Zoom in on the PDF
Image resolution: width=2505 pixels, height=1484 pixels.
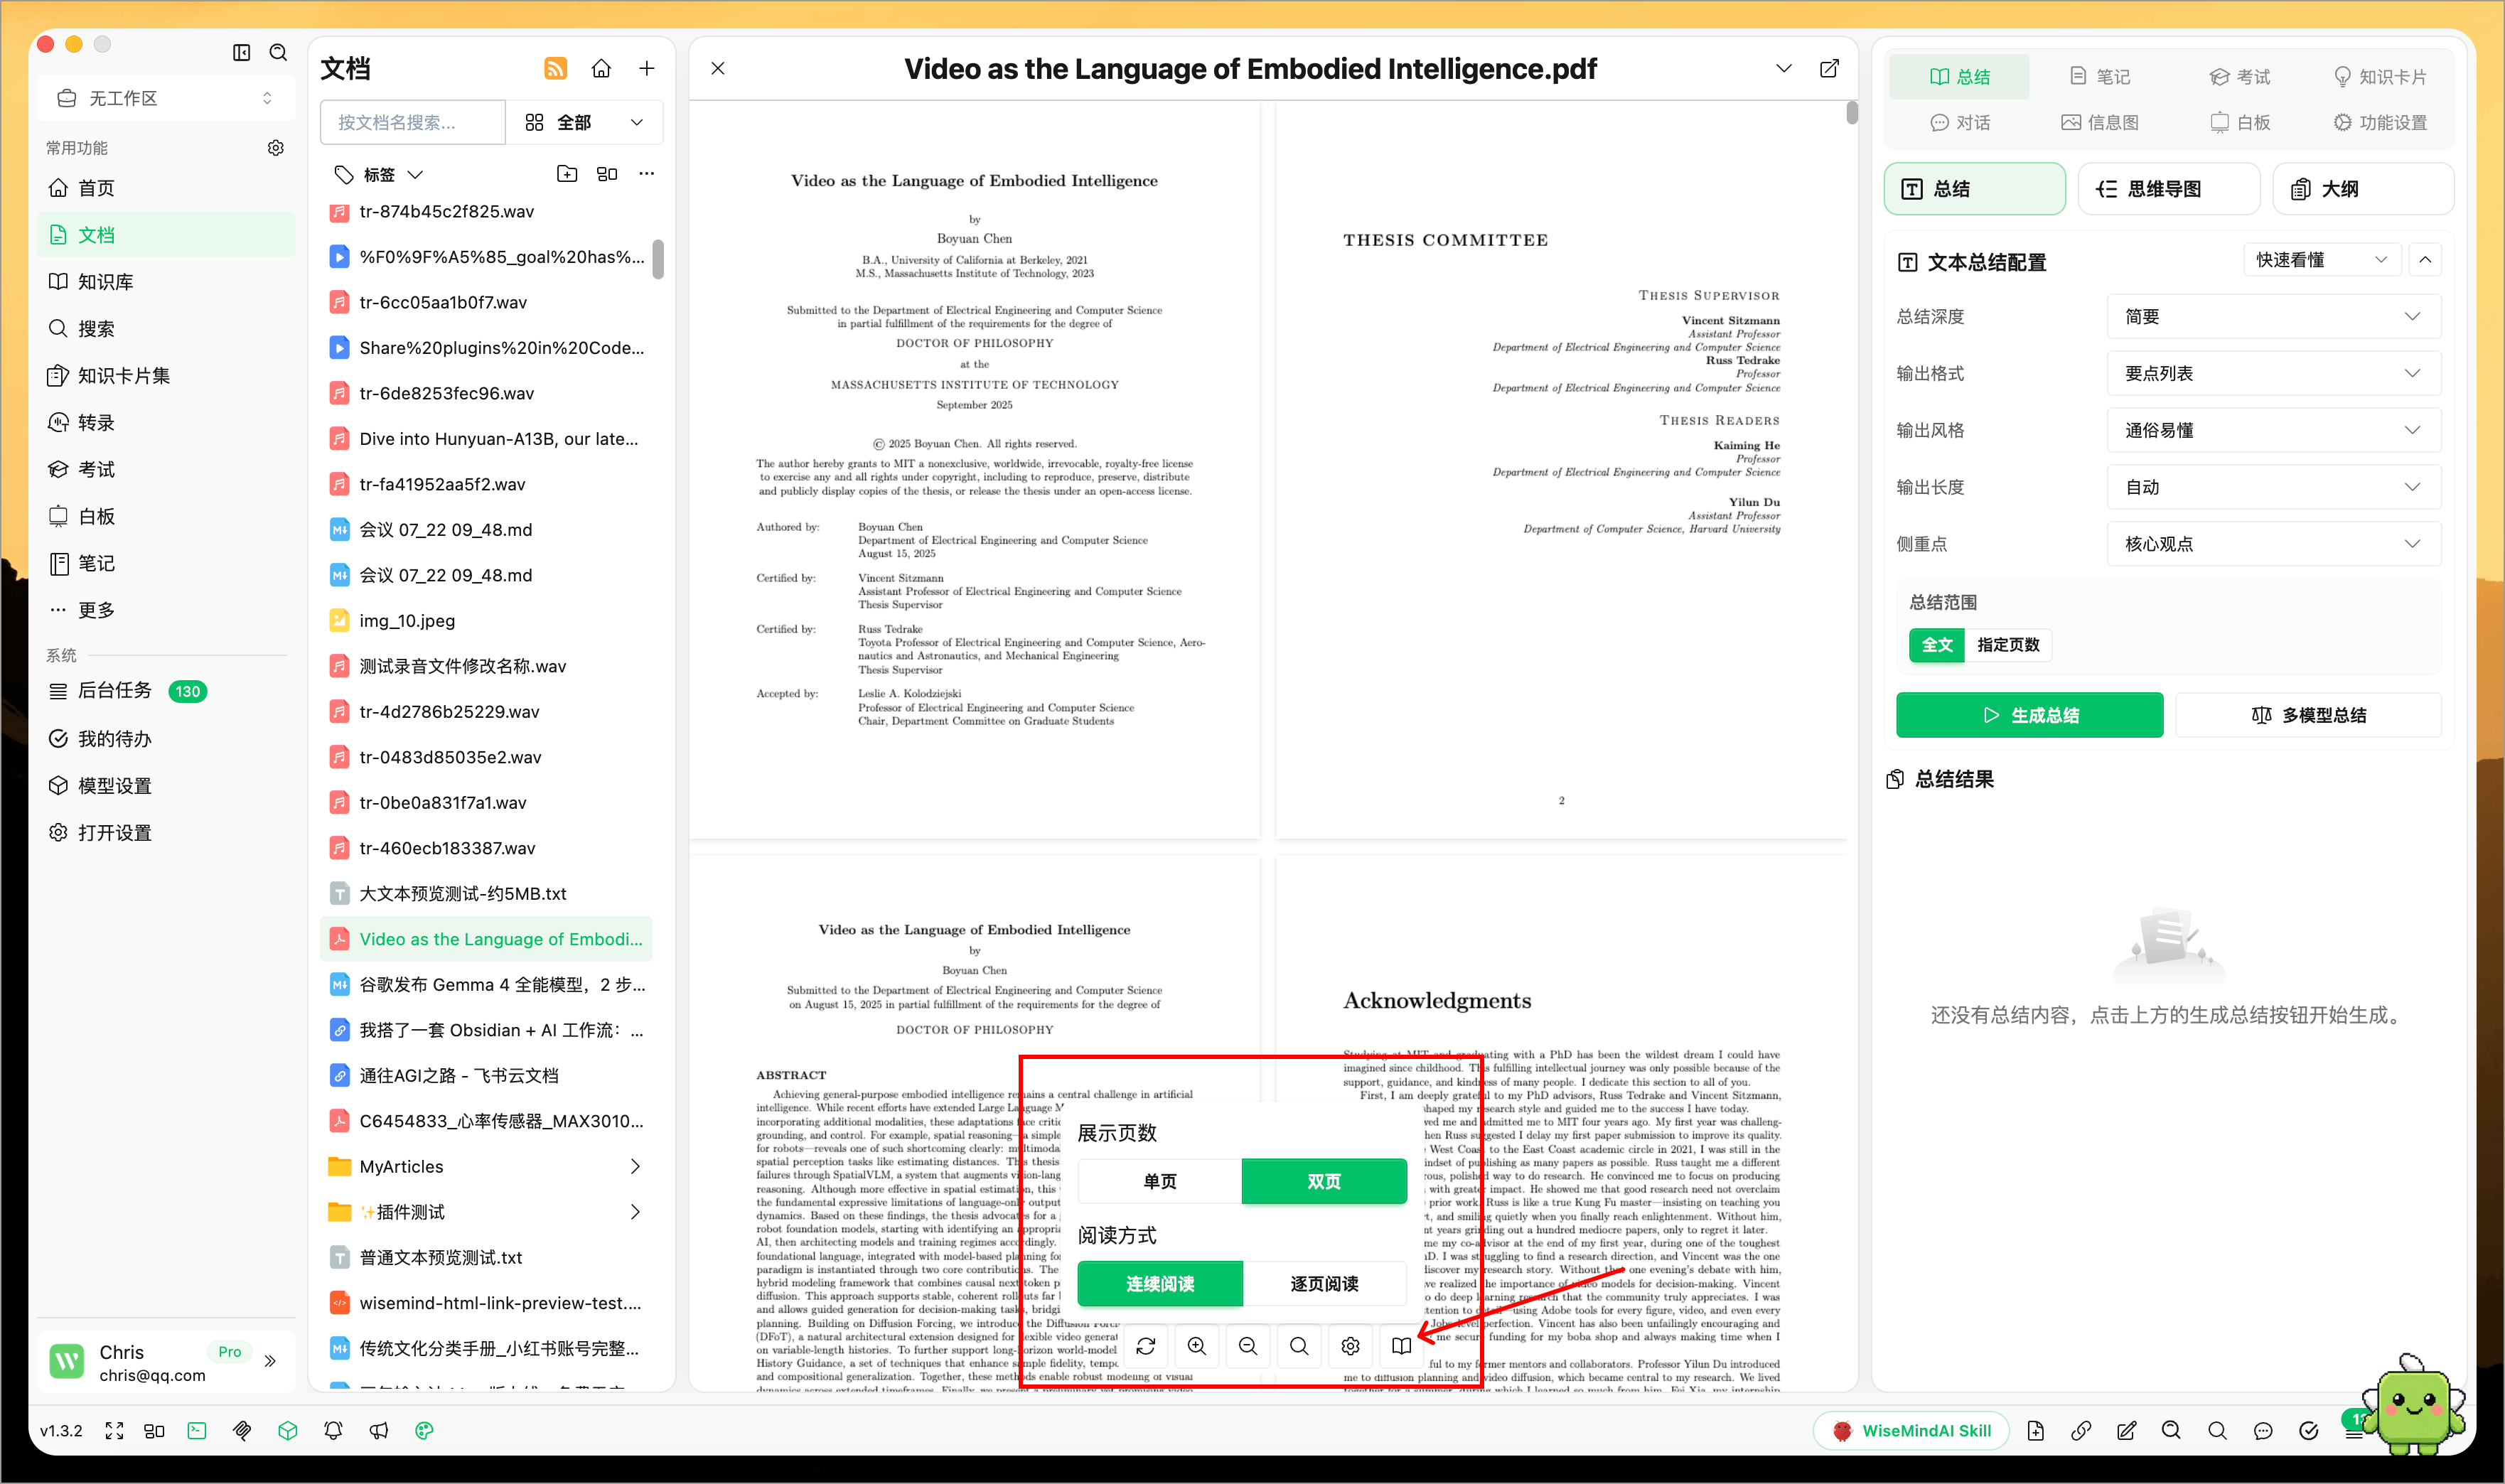tap(1197, 1346)
